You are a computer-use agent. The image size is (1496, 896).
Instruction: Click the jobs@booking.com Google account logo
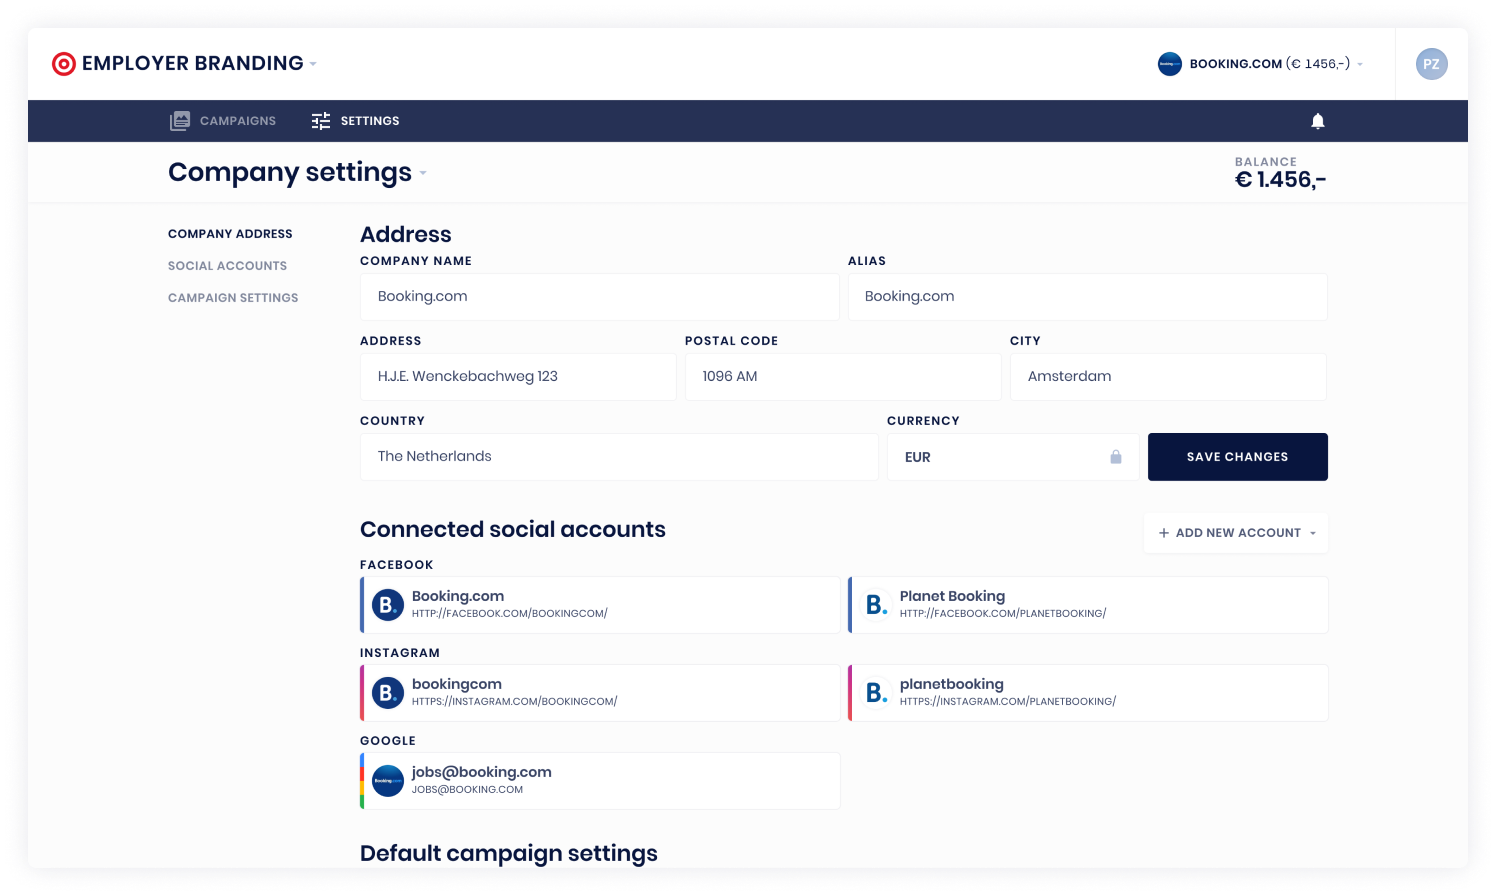[388, 781]
